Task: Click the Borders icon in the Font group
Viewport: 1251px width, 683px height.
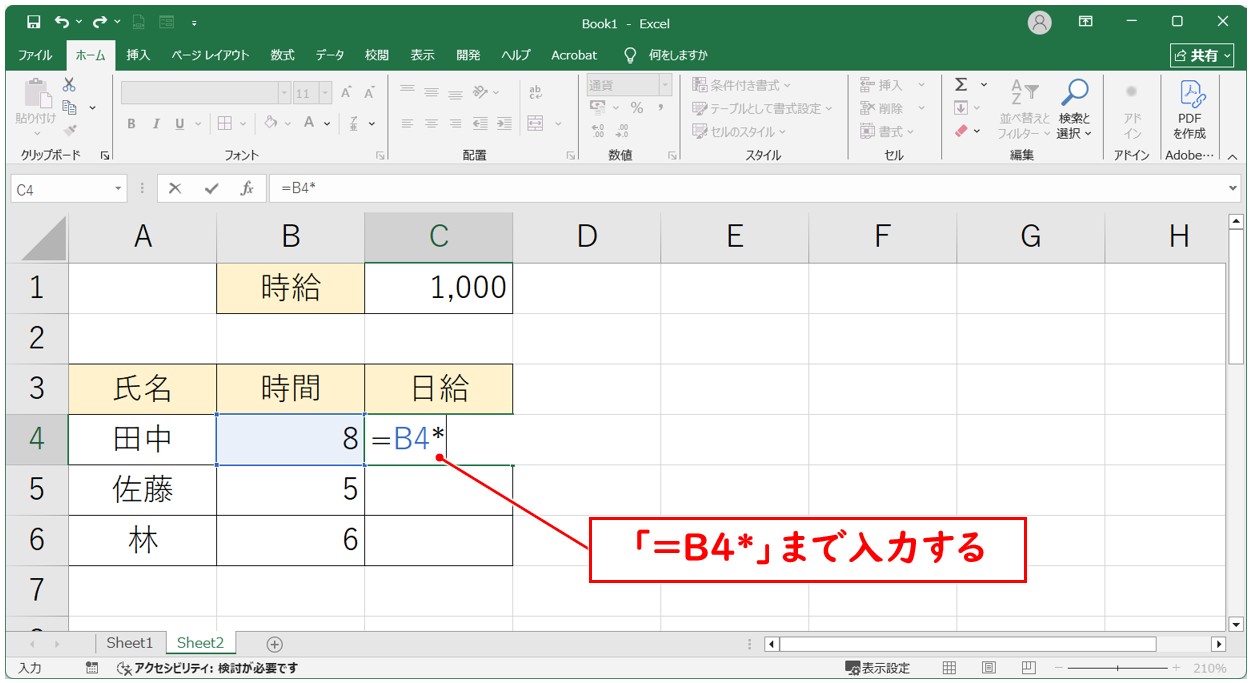Action: click(225, 124)
